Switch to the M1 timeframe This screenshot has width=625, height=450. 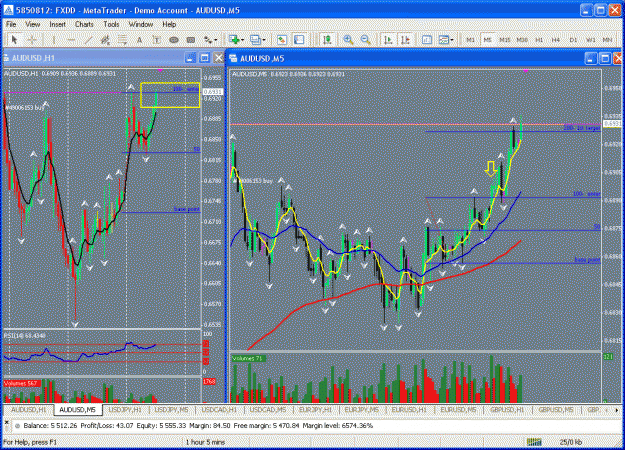coord(471,40)
